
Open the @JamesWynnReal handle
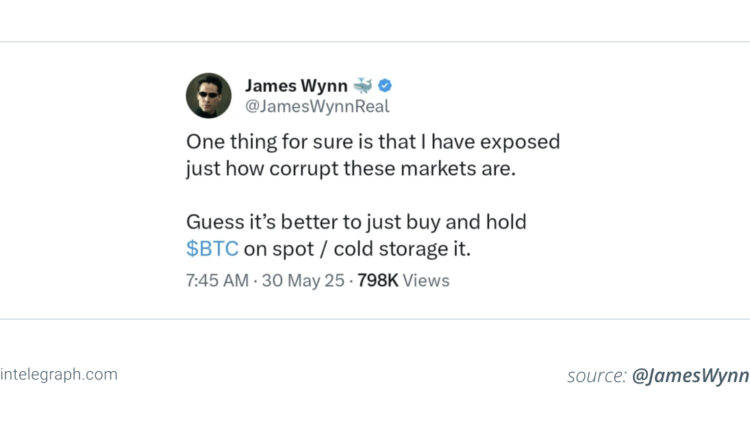[317, 106]
